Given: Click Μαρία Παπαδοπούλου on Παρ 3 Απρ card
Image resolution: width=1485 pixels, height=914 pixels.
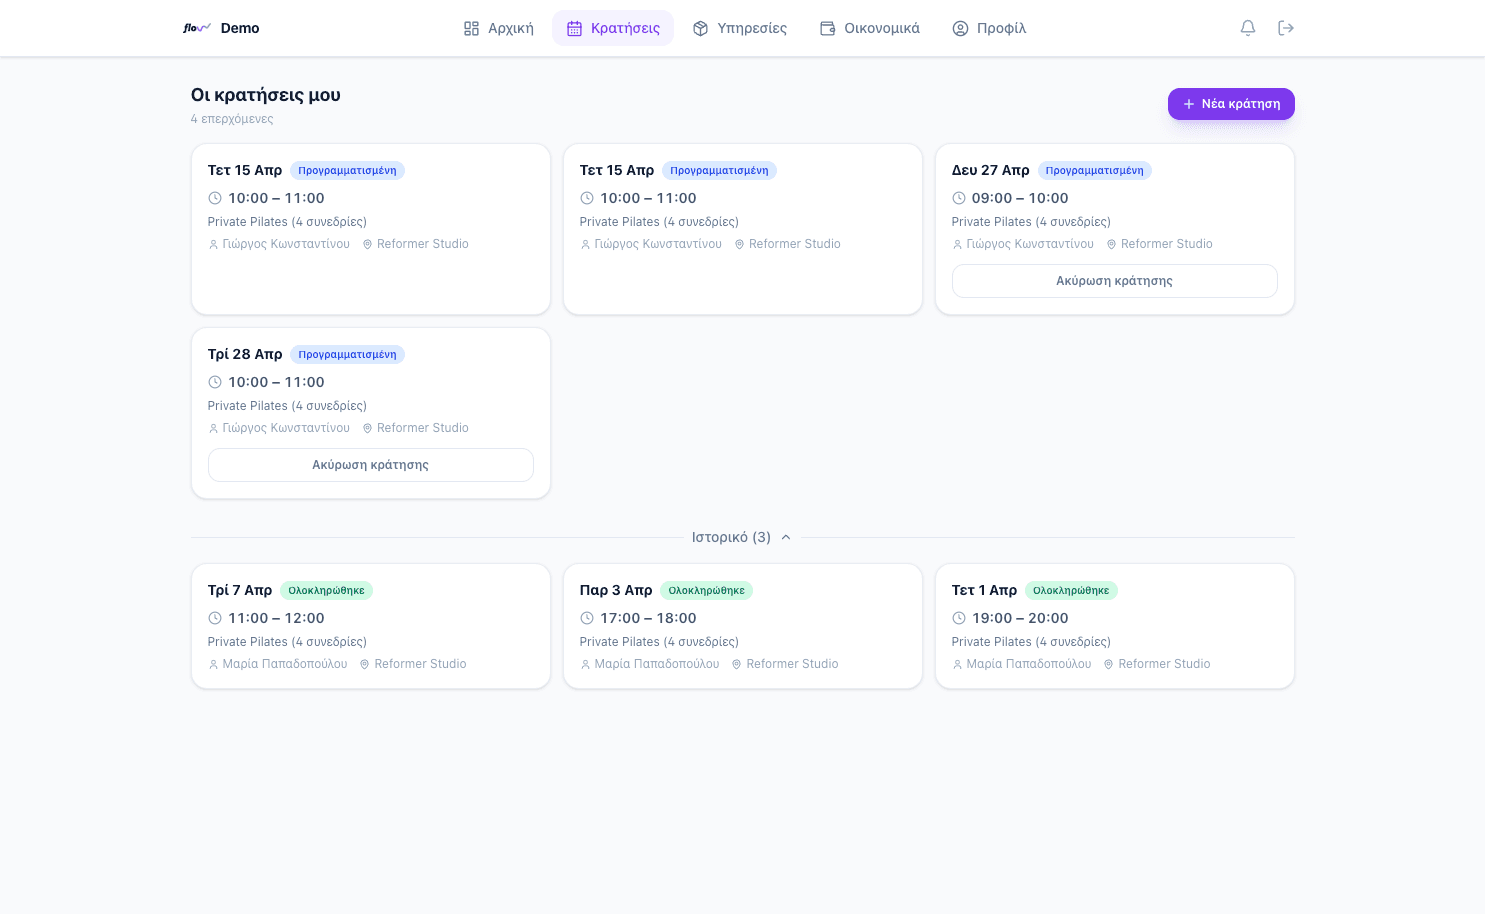Looking at the screenshot, I should (x=657, y=664).
